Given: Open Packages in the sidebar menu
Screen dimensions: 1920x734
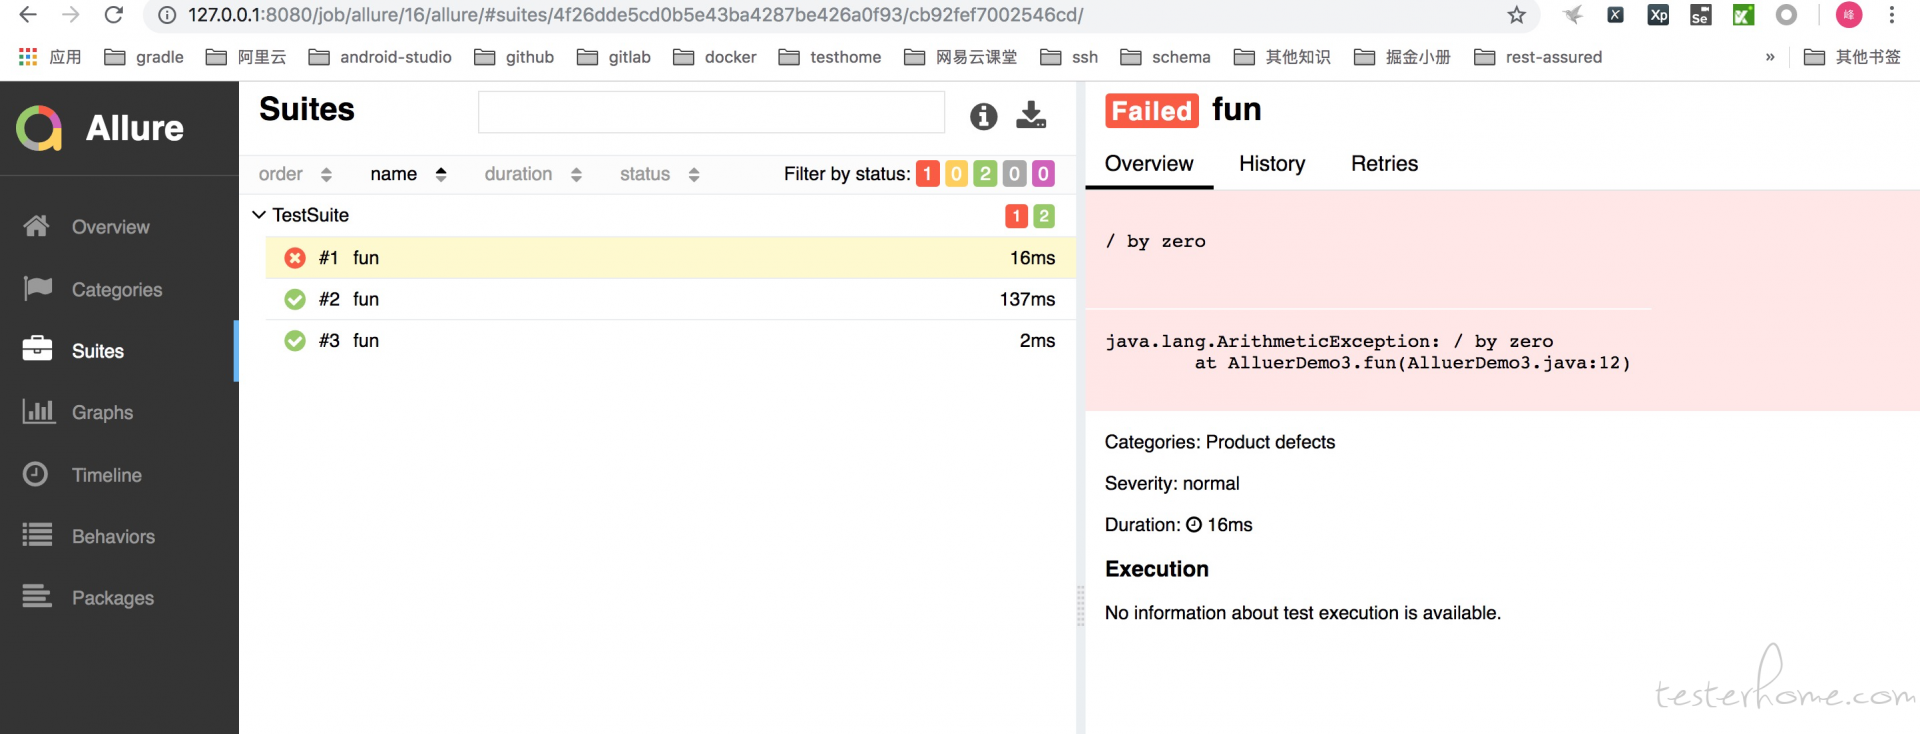Looking at the screenshot, I should (119, 598).
